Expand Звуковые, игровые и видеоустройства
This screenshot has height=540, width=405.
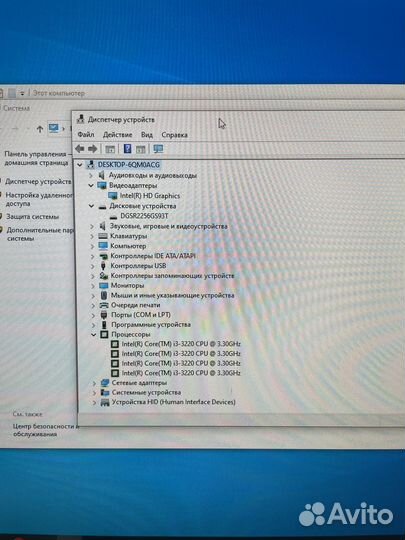(x=92, y=226)
